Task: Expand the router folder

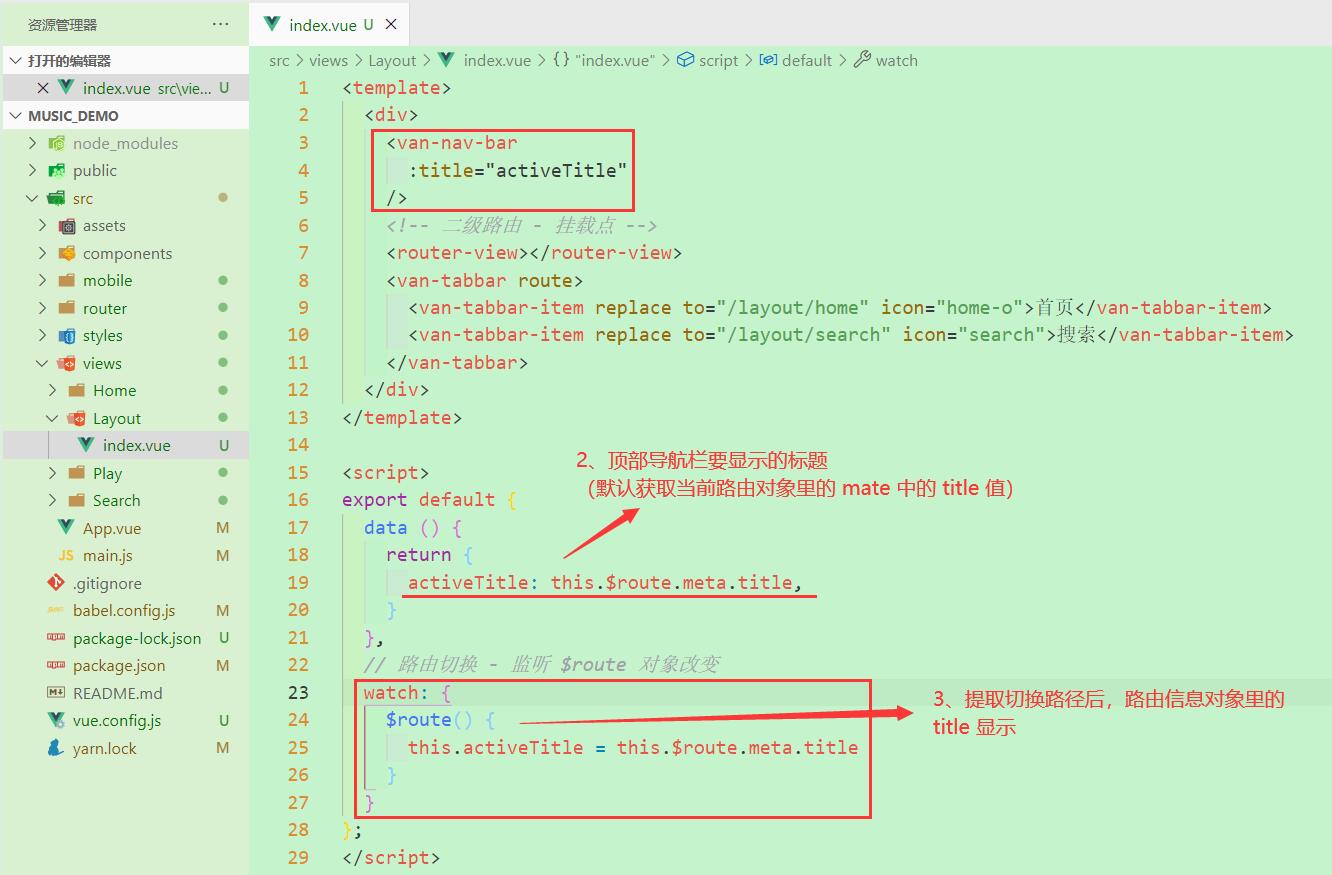Action: point(42,308)
